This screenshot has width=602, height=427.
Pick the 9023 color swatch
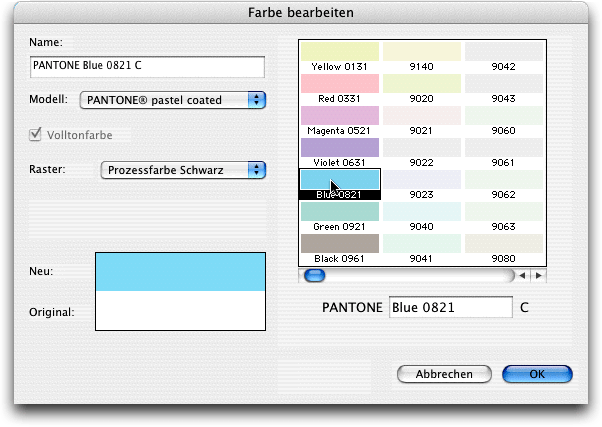coord(422,180)
